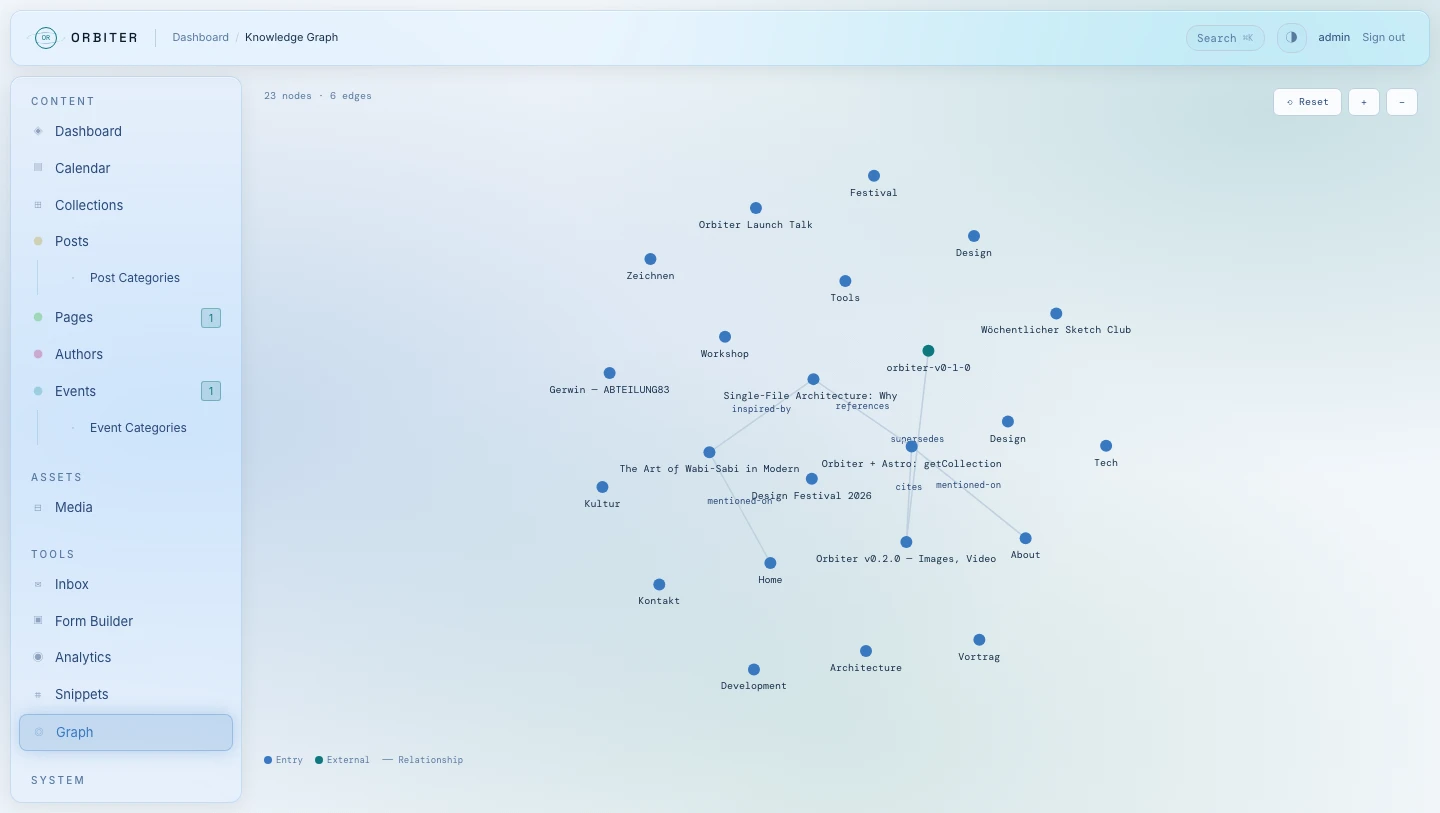This screenshot has width=1440, height=813.
Task: Select the Design Festival 2026 node
Action: [811, 479]
